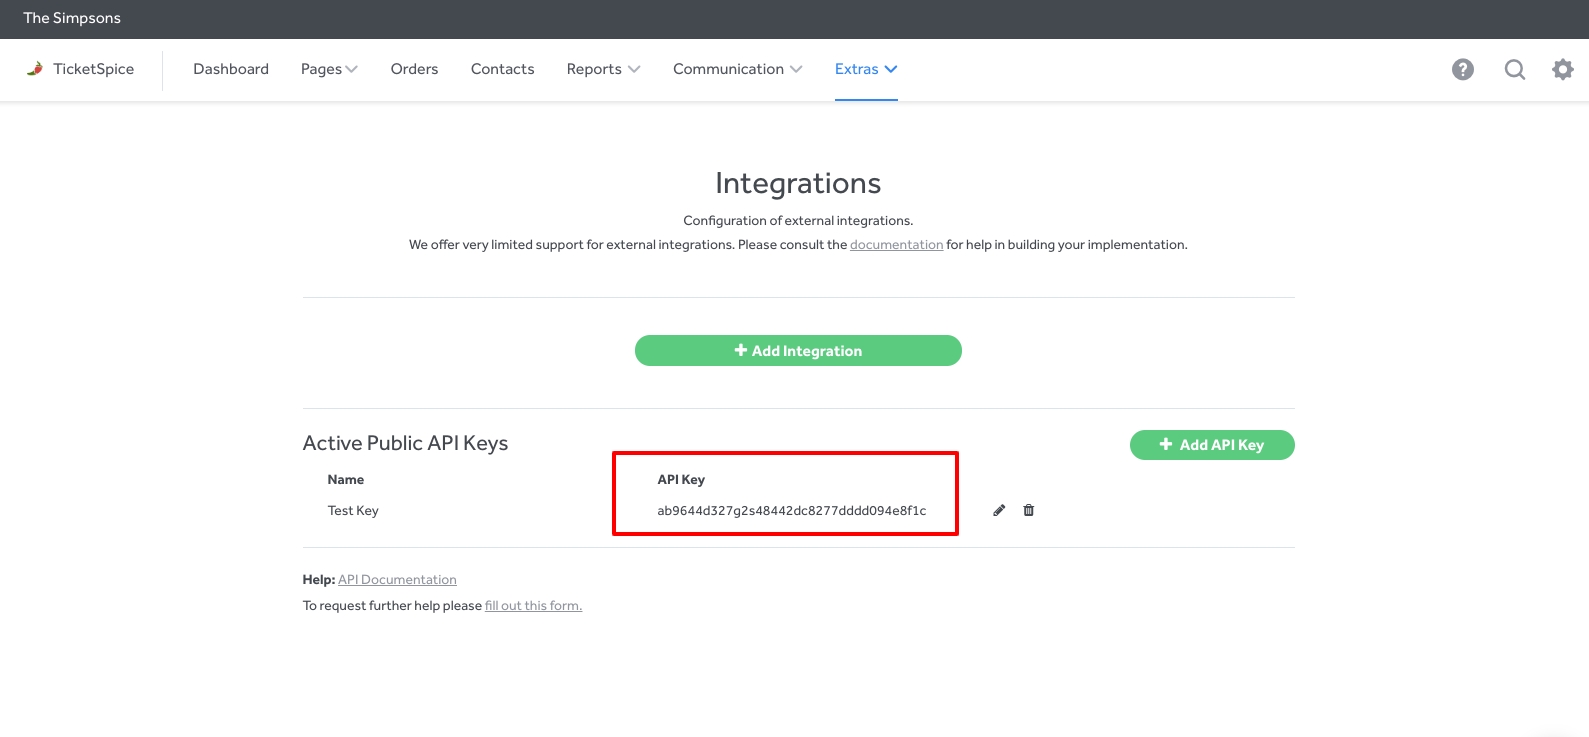This screenshot has height=737, width=1589.
Task: Click the TicketSpice brand name
Action: (94, 69)
